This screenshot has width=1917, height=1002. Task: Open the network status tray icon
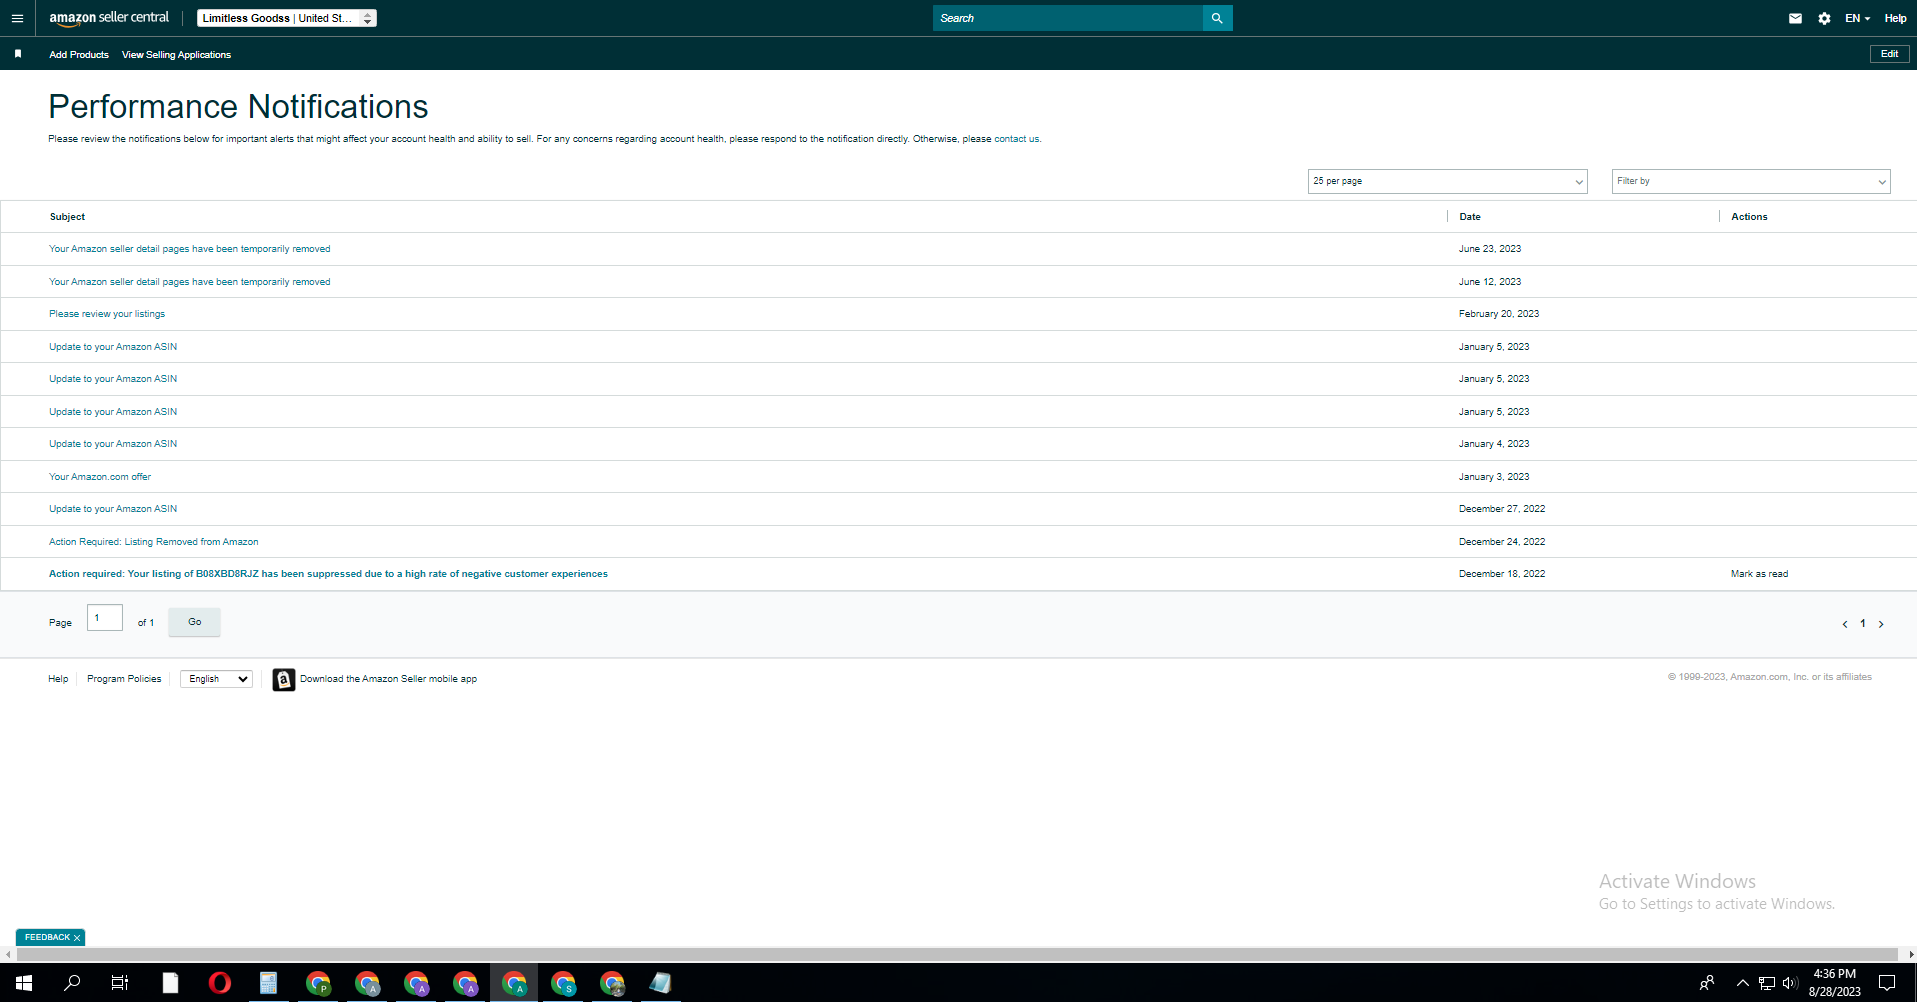[1767, 983]
